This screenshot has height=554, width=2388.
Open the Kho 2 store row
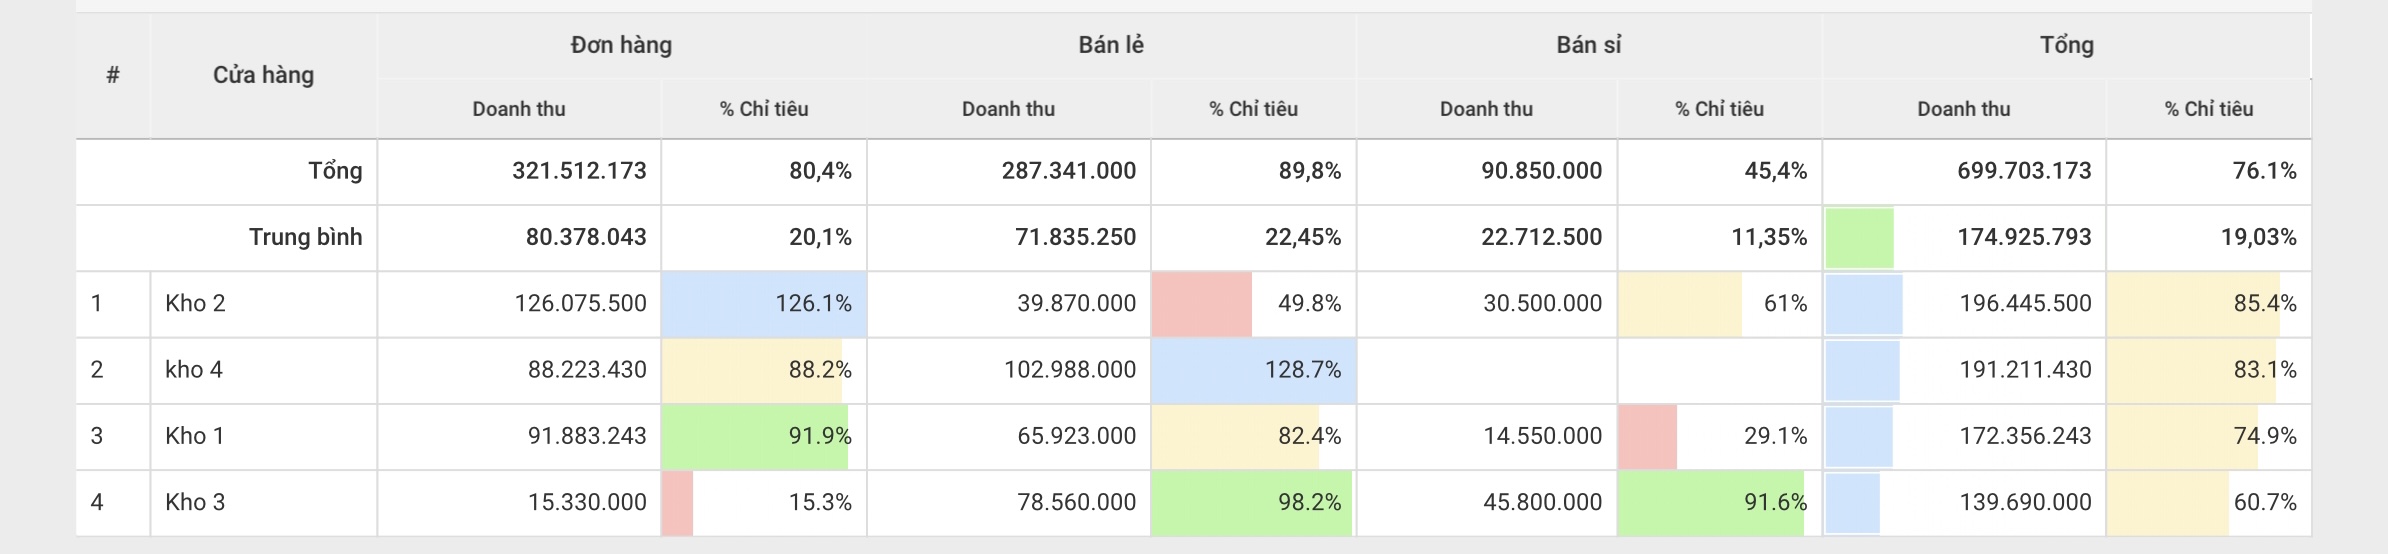coord(196,303)
